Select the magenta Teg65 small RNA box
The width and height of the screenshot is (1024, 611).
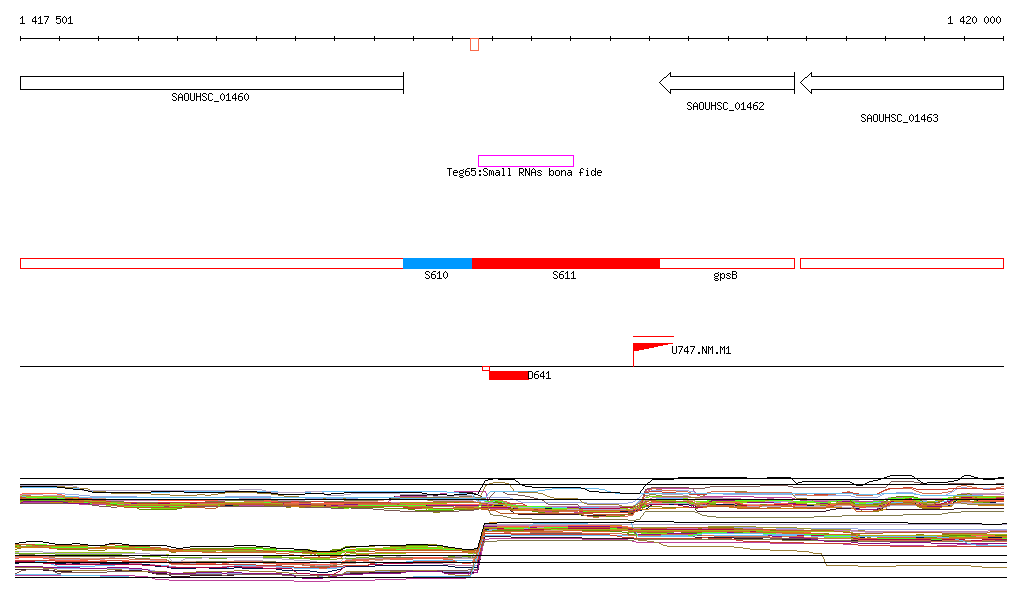[525, 160]
